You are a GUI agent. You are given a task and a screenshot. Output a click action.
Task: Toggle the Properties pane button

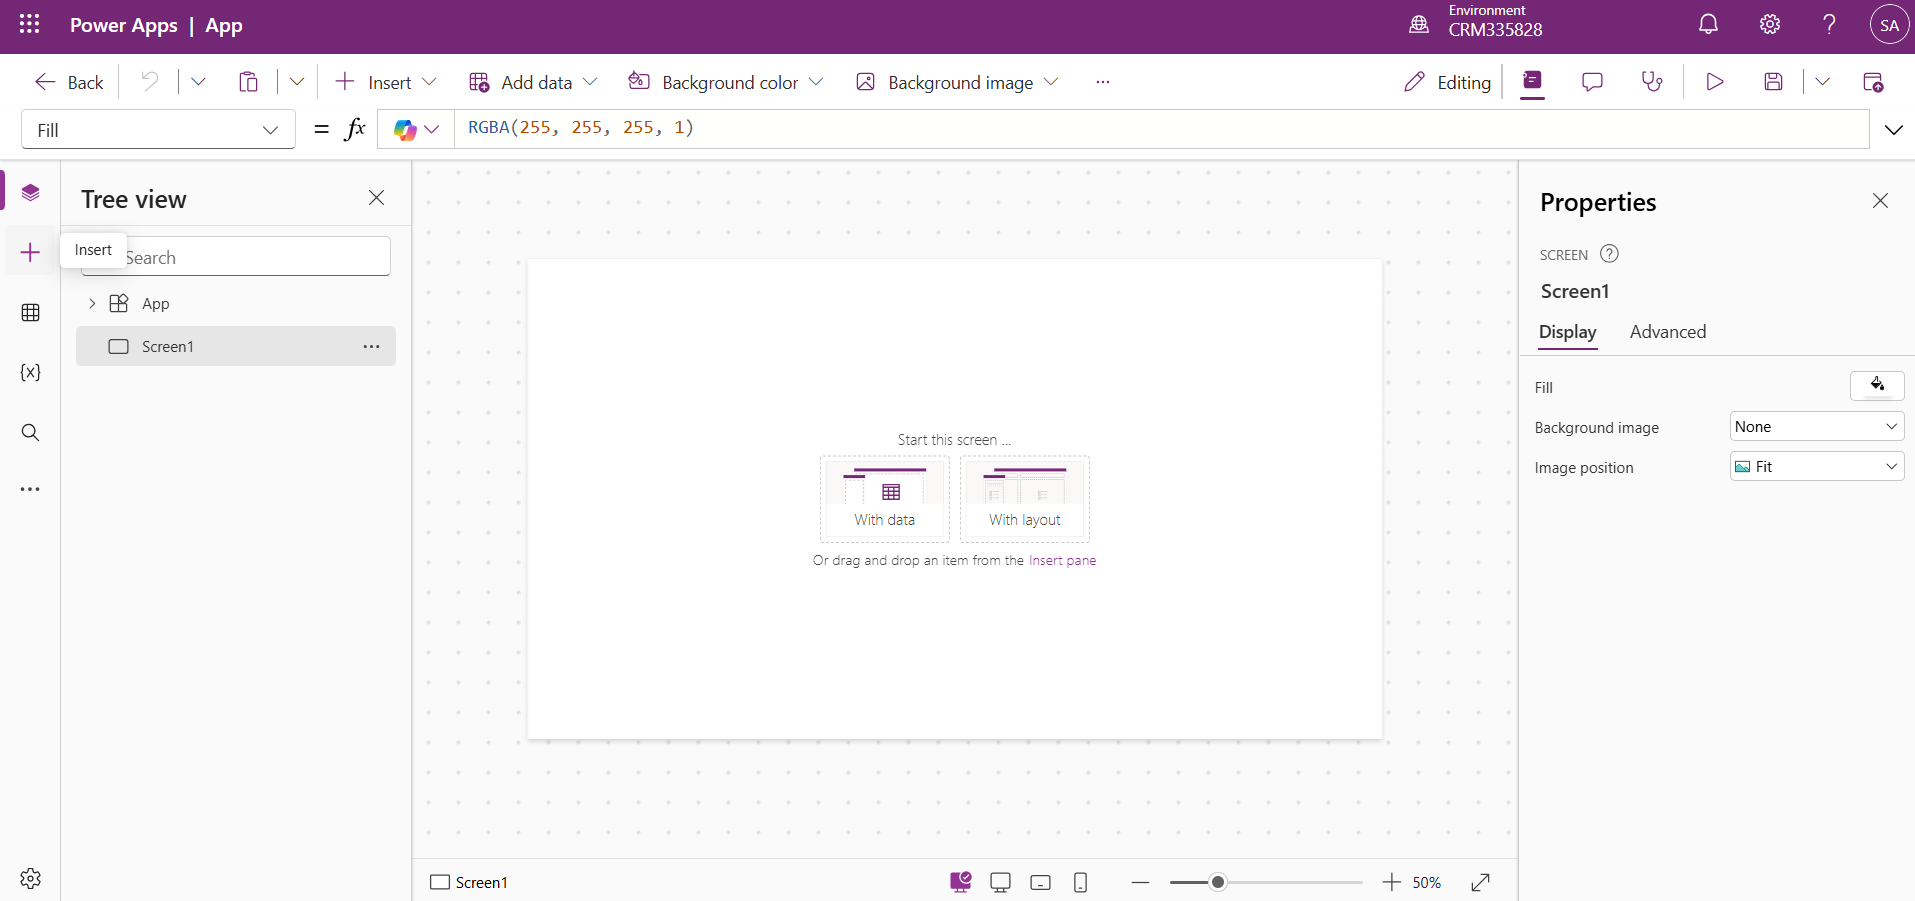point(1532,82)
